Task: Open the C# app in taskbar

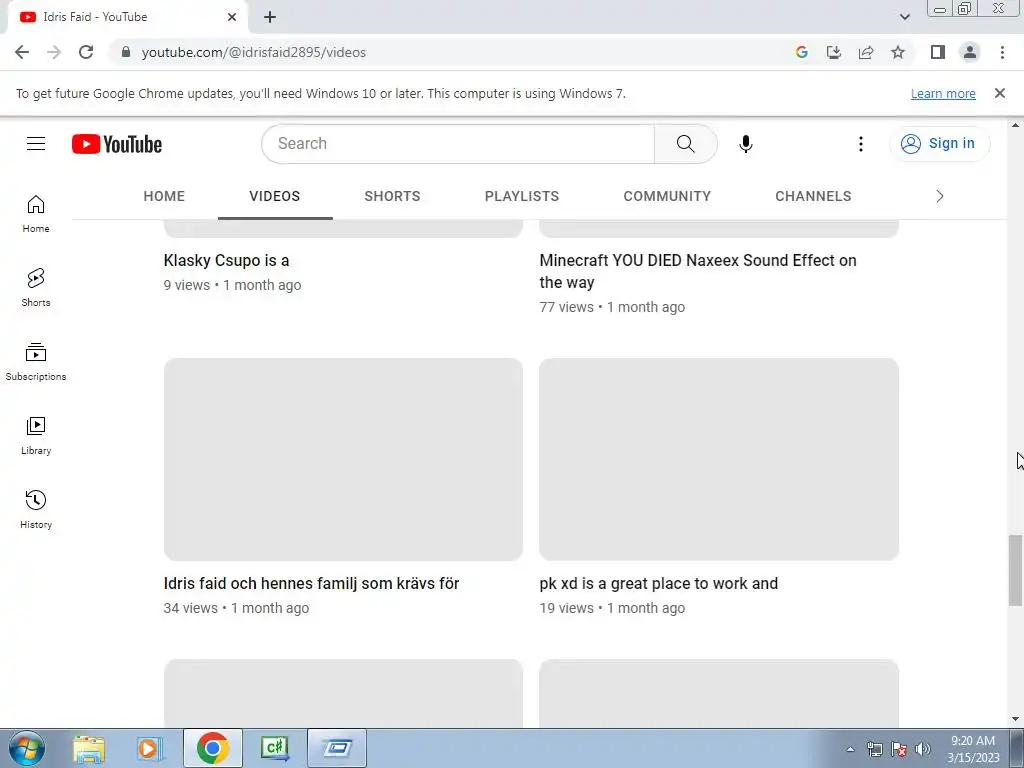Action: pyautogui.click(x=275, y=748)
